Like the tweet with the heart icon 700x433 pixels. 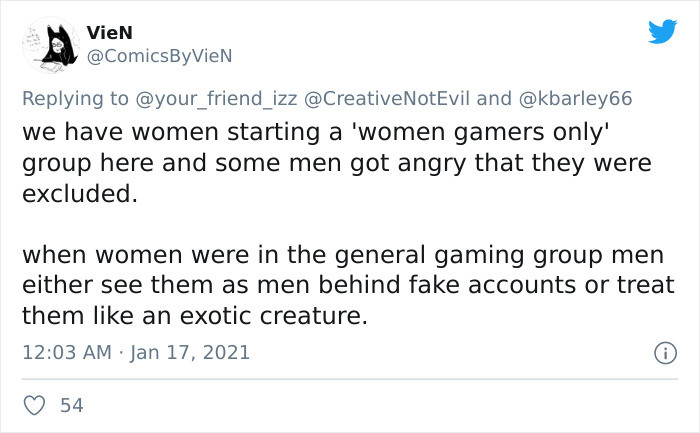point(33,405)
